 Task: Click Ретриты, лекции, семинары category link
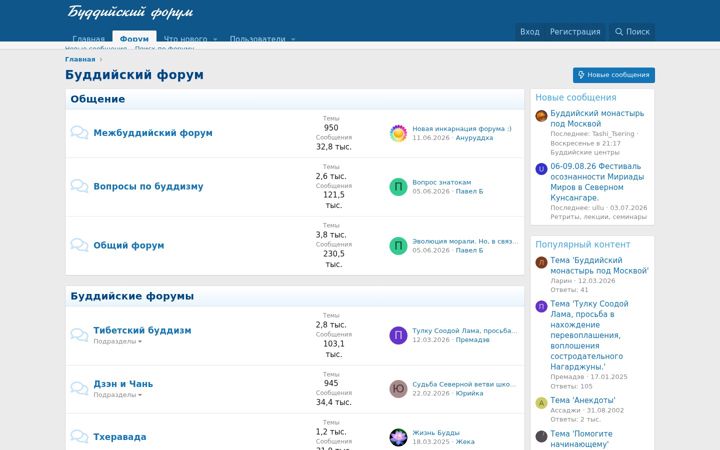point(598,217)
